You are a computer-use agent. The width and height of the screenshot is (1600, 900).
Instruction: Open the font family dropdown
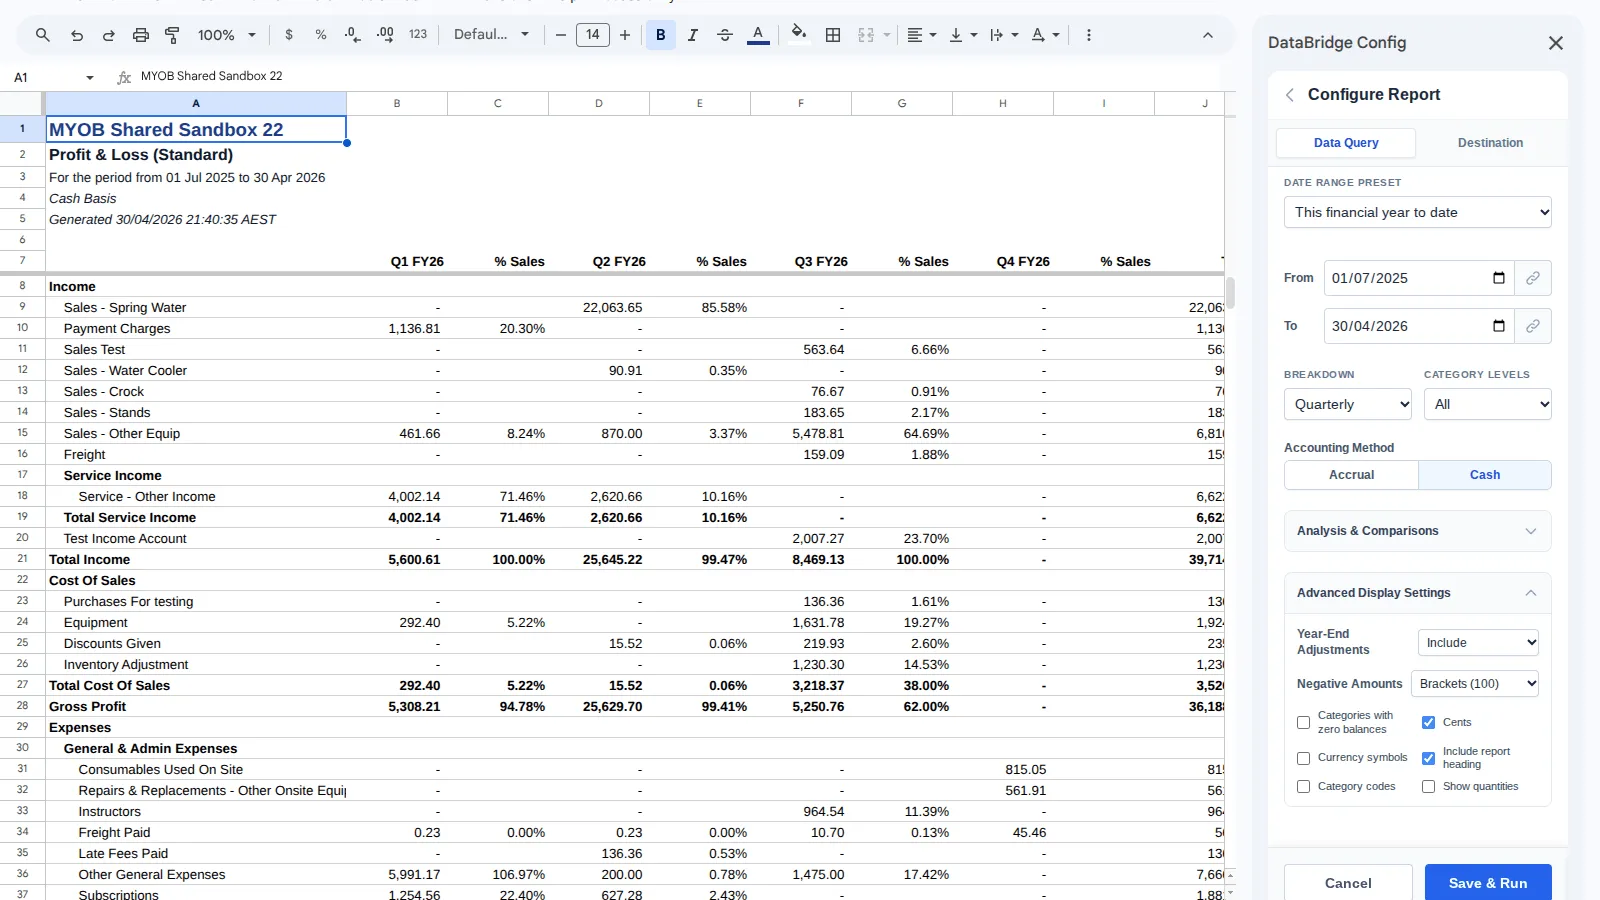click(x=491, y=35)
